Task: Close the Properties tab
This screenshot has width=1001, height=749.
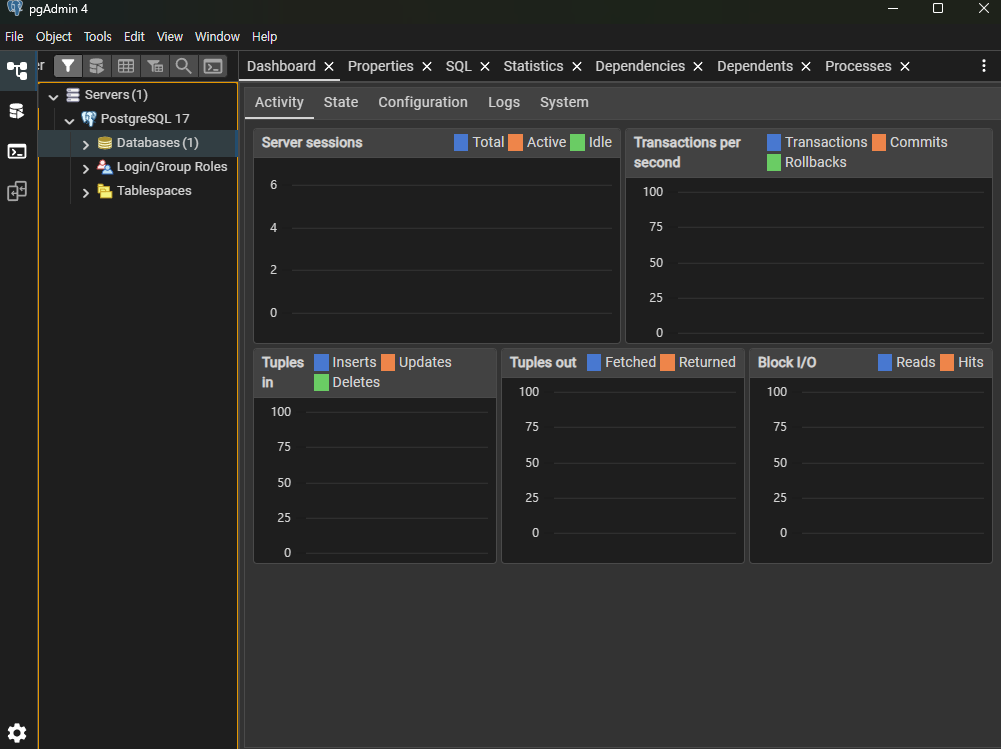Action: point(427,66)
